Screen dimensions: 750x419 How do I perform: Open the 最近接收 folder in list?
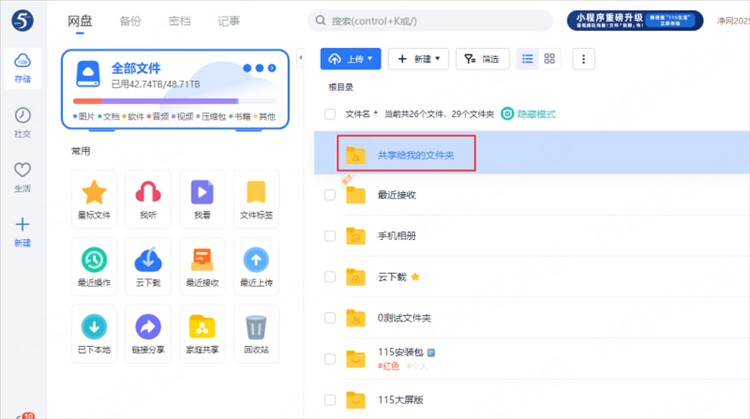click(397, 195)
